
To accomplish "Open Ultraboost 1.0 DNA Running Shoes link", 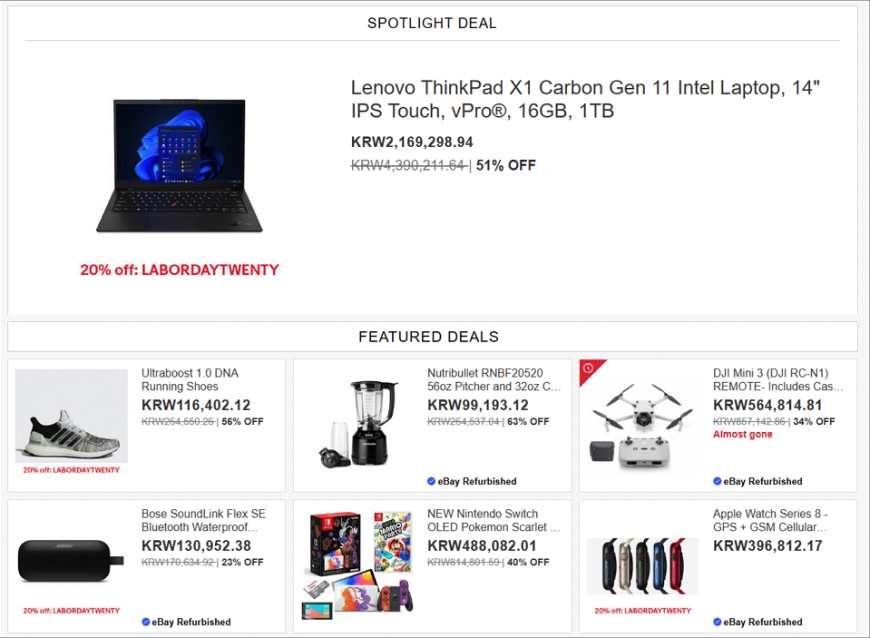I will tap(190, 379).
